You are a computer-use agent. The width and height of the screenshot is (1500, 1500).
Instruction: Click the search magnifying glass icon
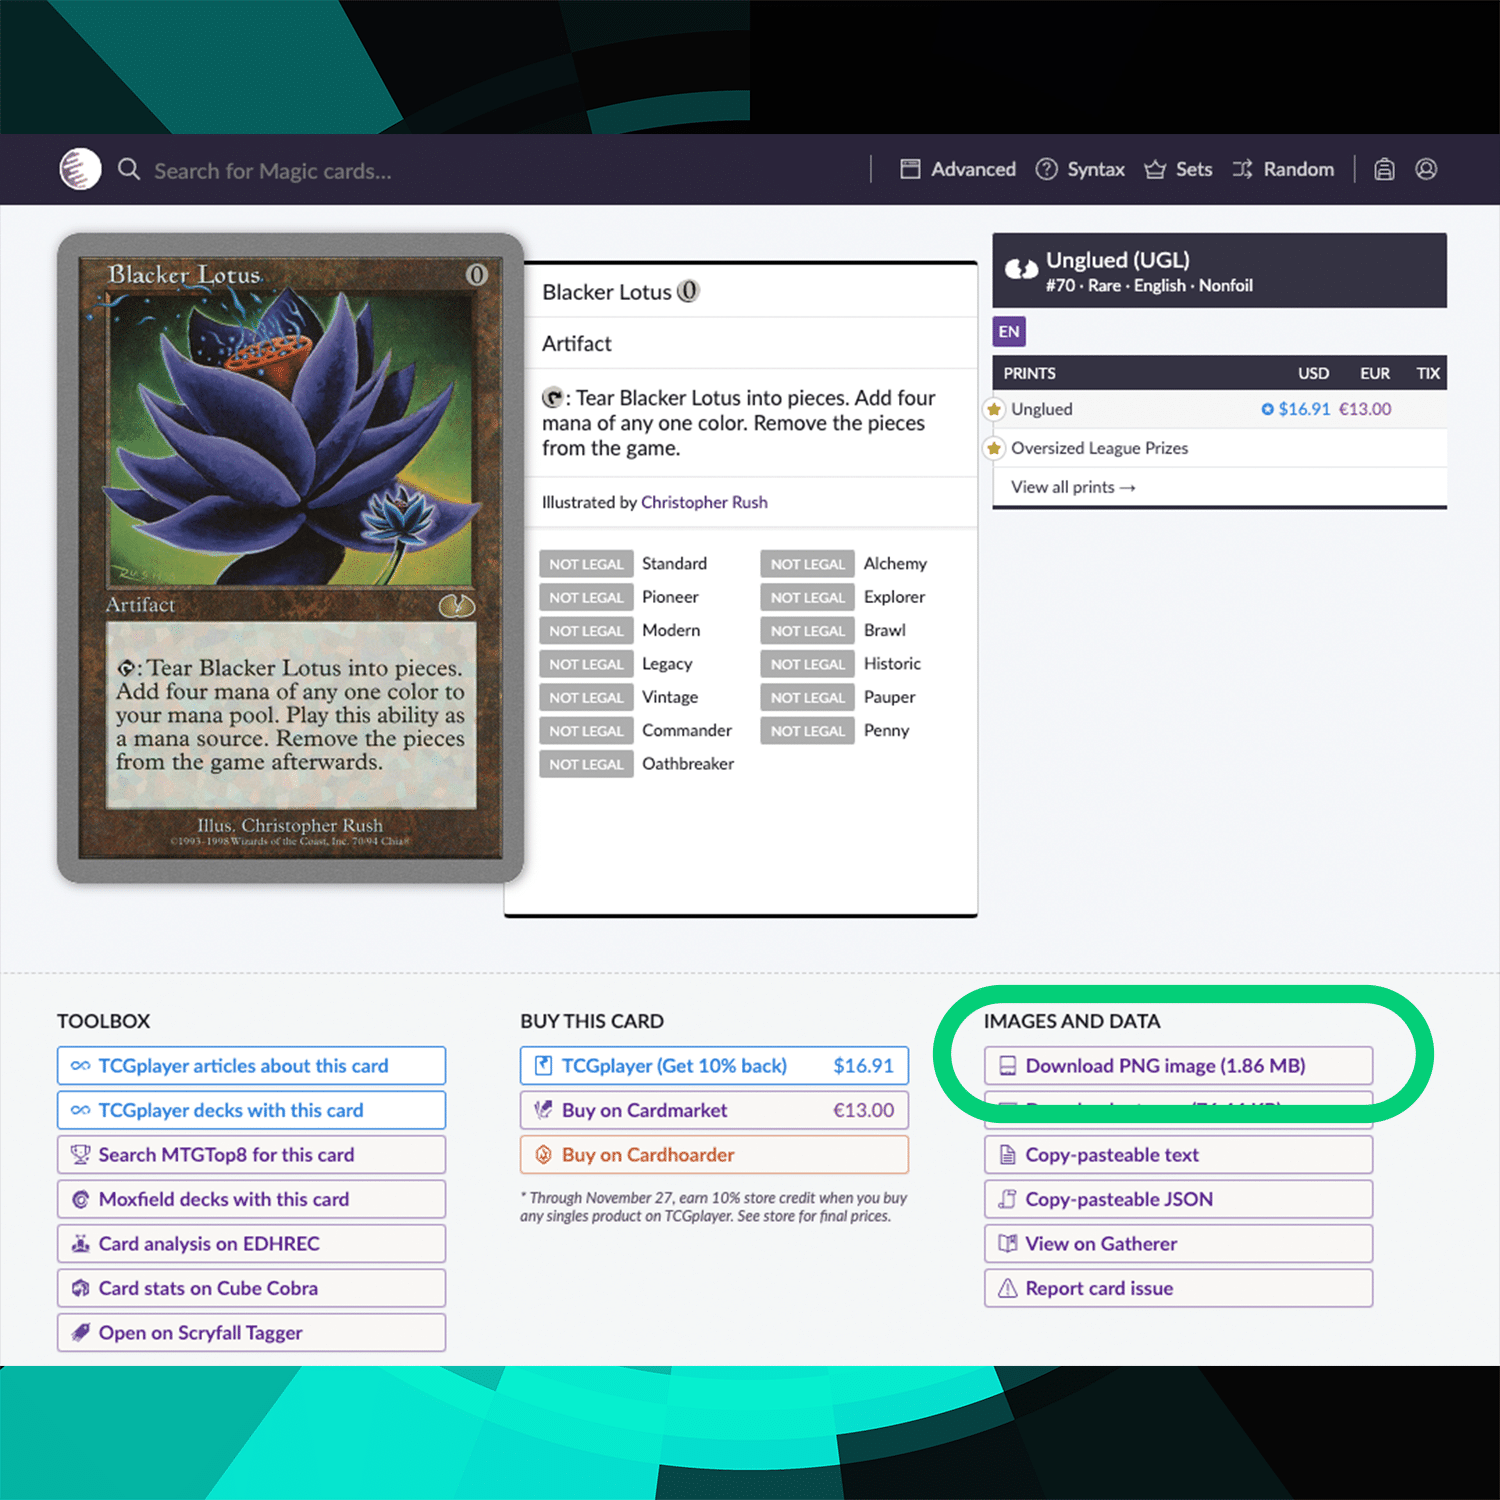coord(129,168)
